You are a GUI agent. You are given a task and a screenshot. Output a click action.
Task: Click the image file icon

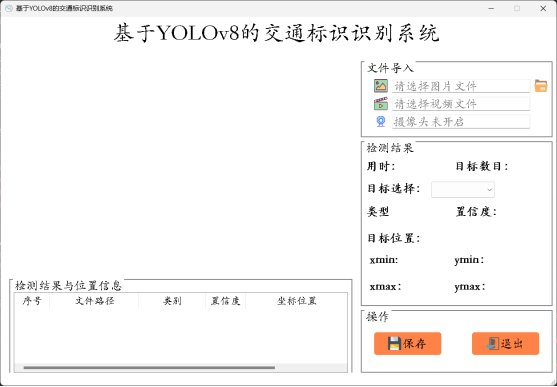pyautogui.click(x=380, y=86)
